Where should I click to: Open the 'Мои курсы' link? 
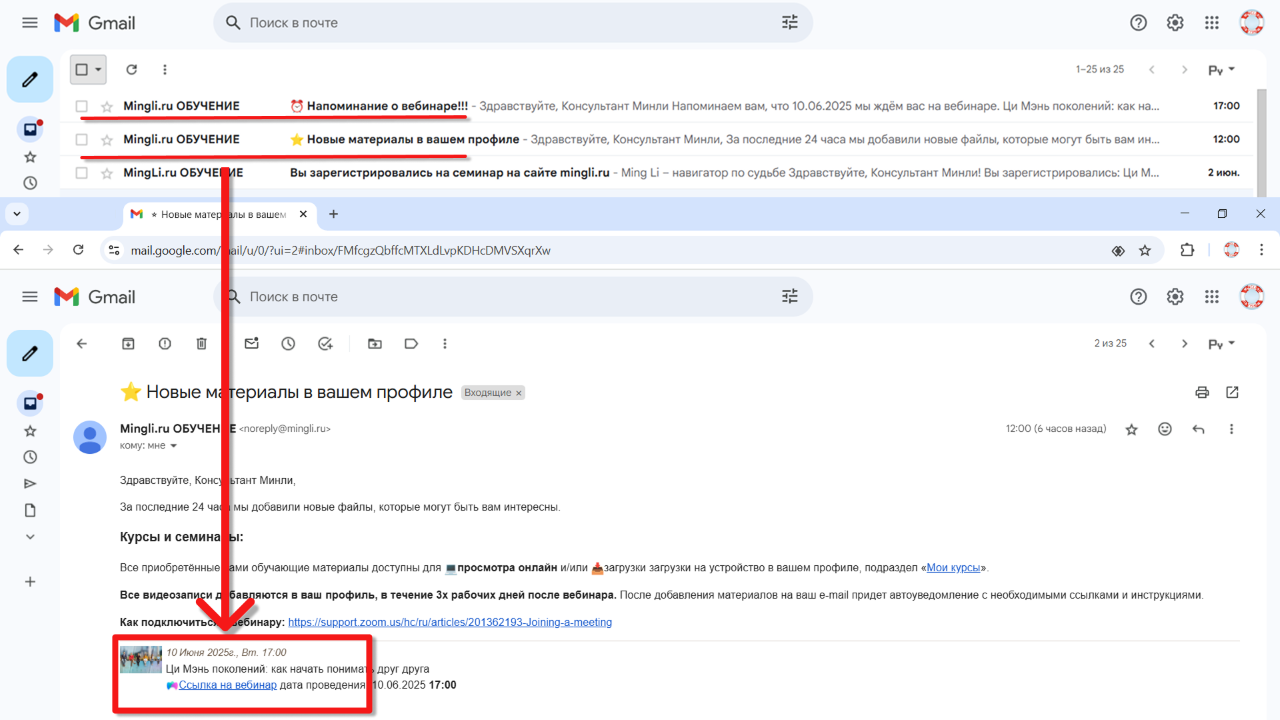pyautogui.click(x=953, y=568)
